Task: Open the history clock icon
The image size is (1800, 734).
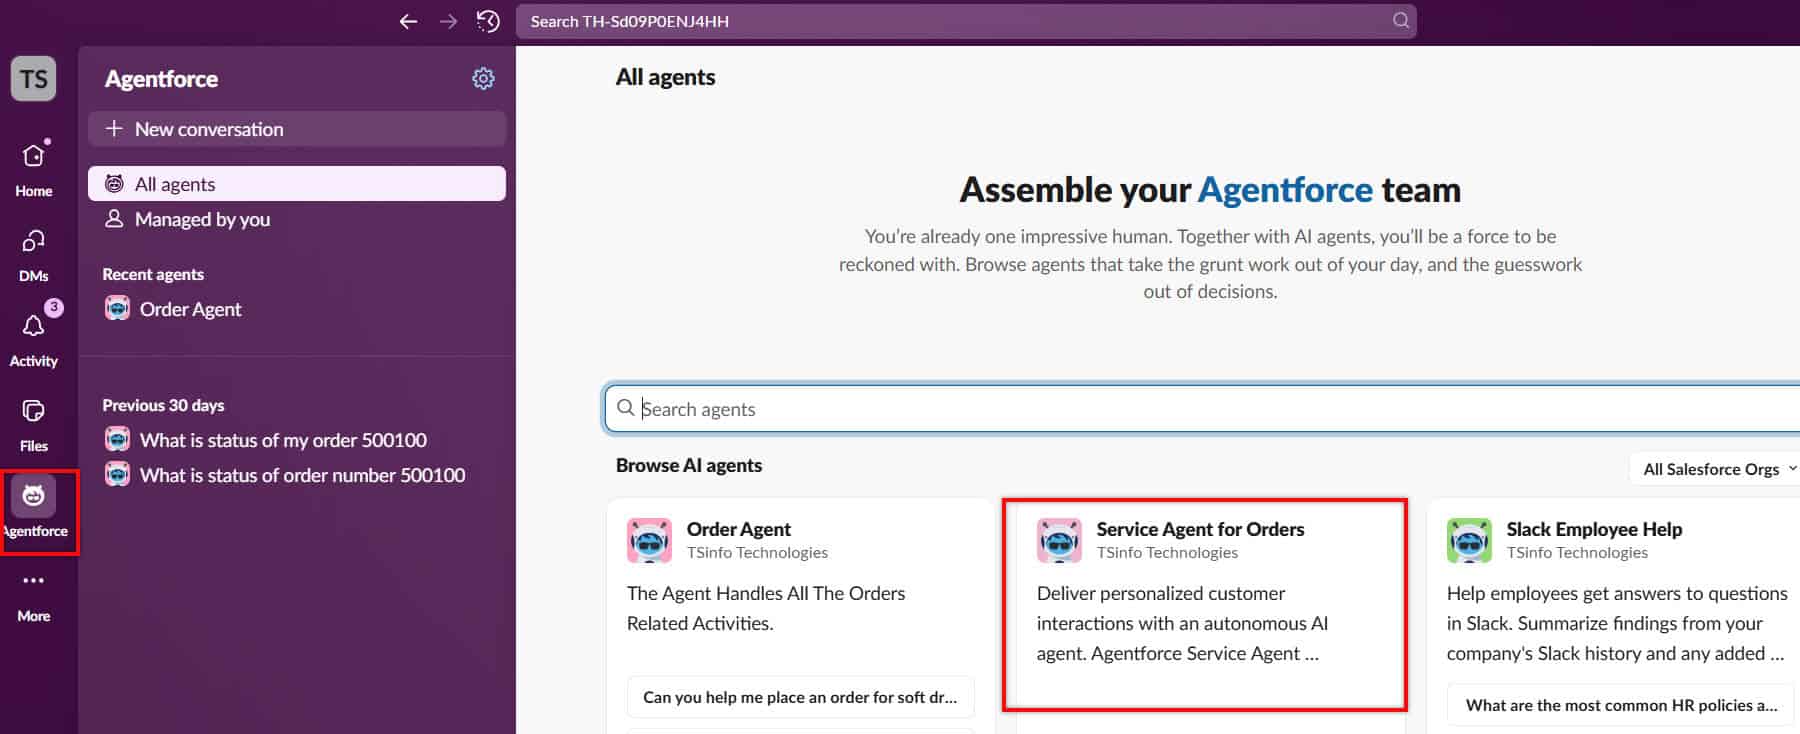Action: click(x=488, y=21)
